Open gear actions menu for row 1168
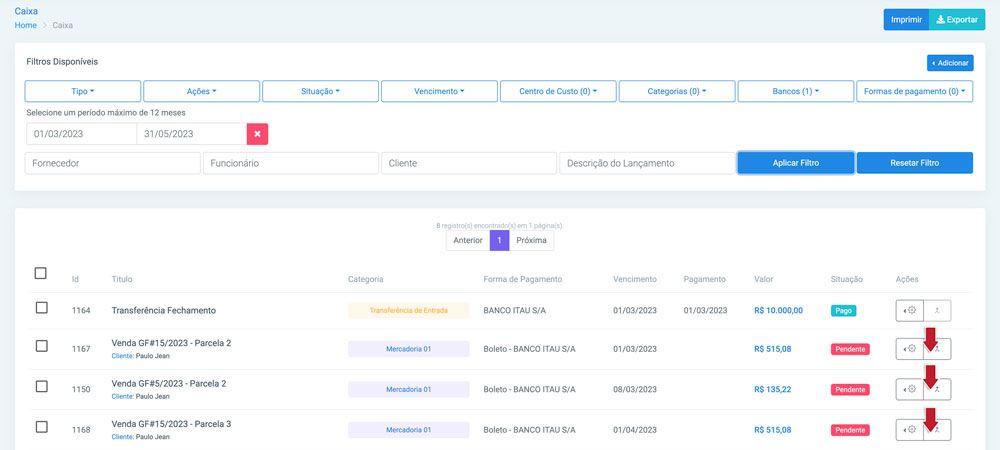This screenshot has height=450, width=1000. (909, 430)
